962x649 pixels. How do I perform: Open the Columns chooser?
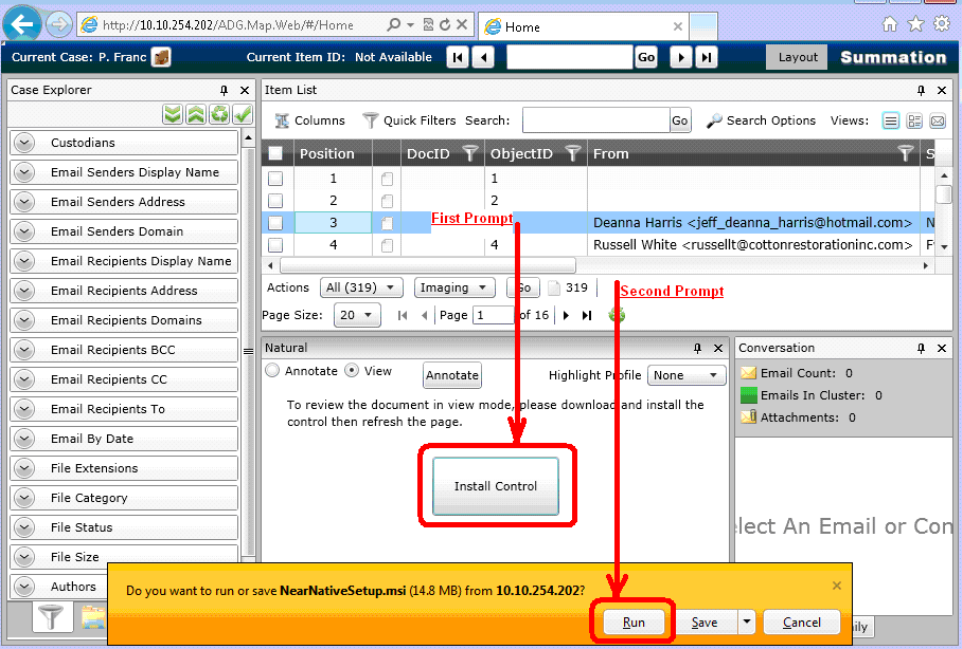pos(310,121)
